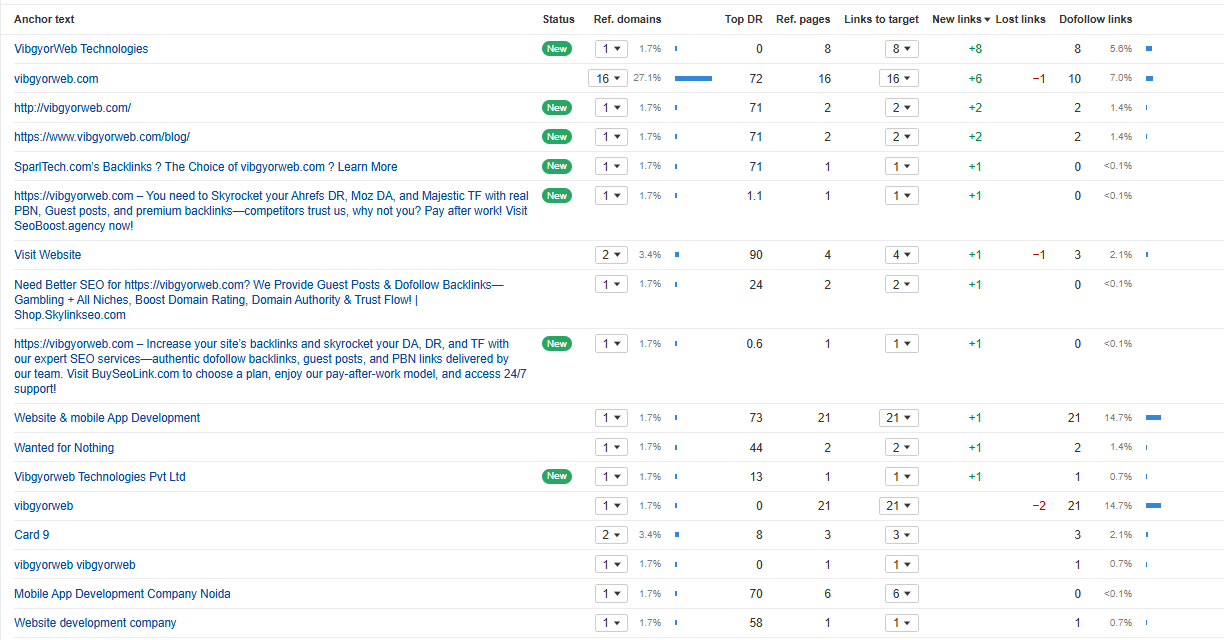Click the VibgyorWeb Technologies anchor text
This screenshot has width=1224, height=640.
[x=81, y=49]
